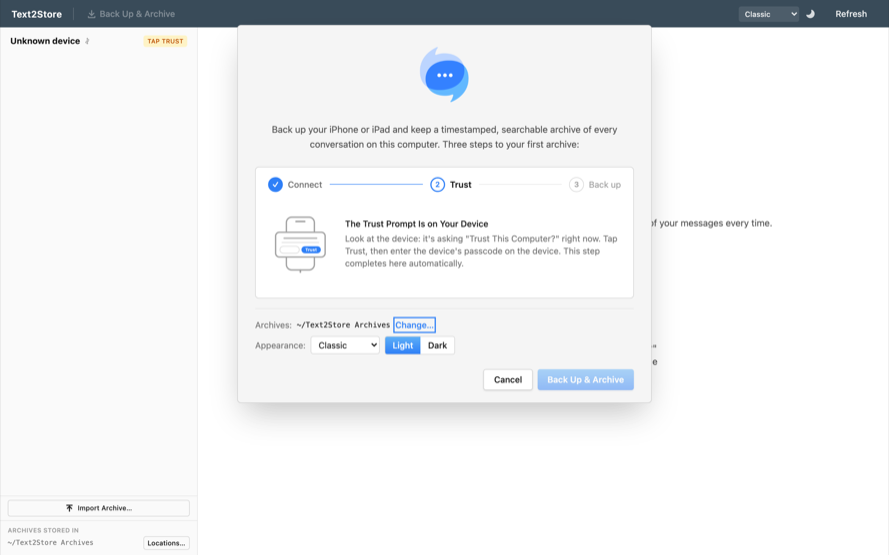
Task: Click the step 2 Trust circle
Action: (437, 185)
